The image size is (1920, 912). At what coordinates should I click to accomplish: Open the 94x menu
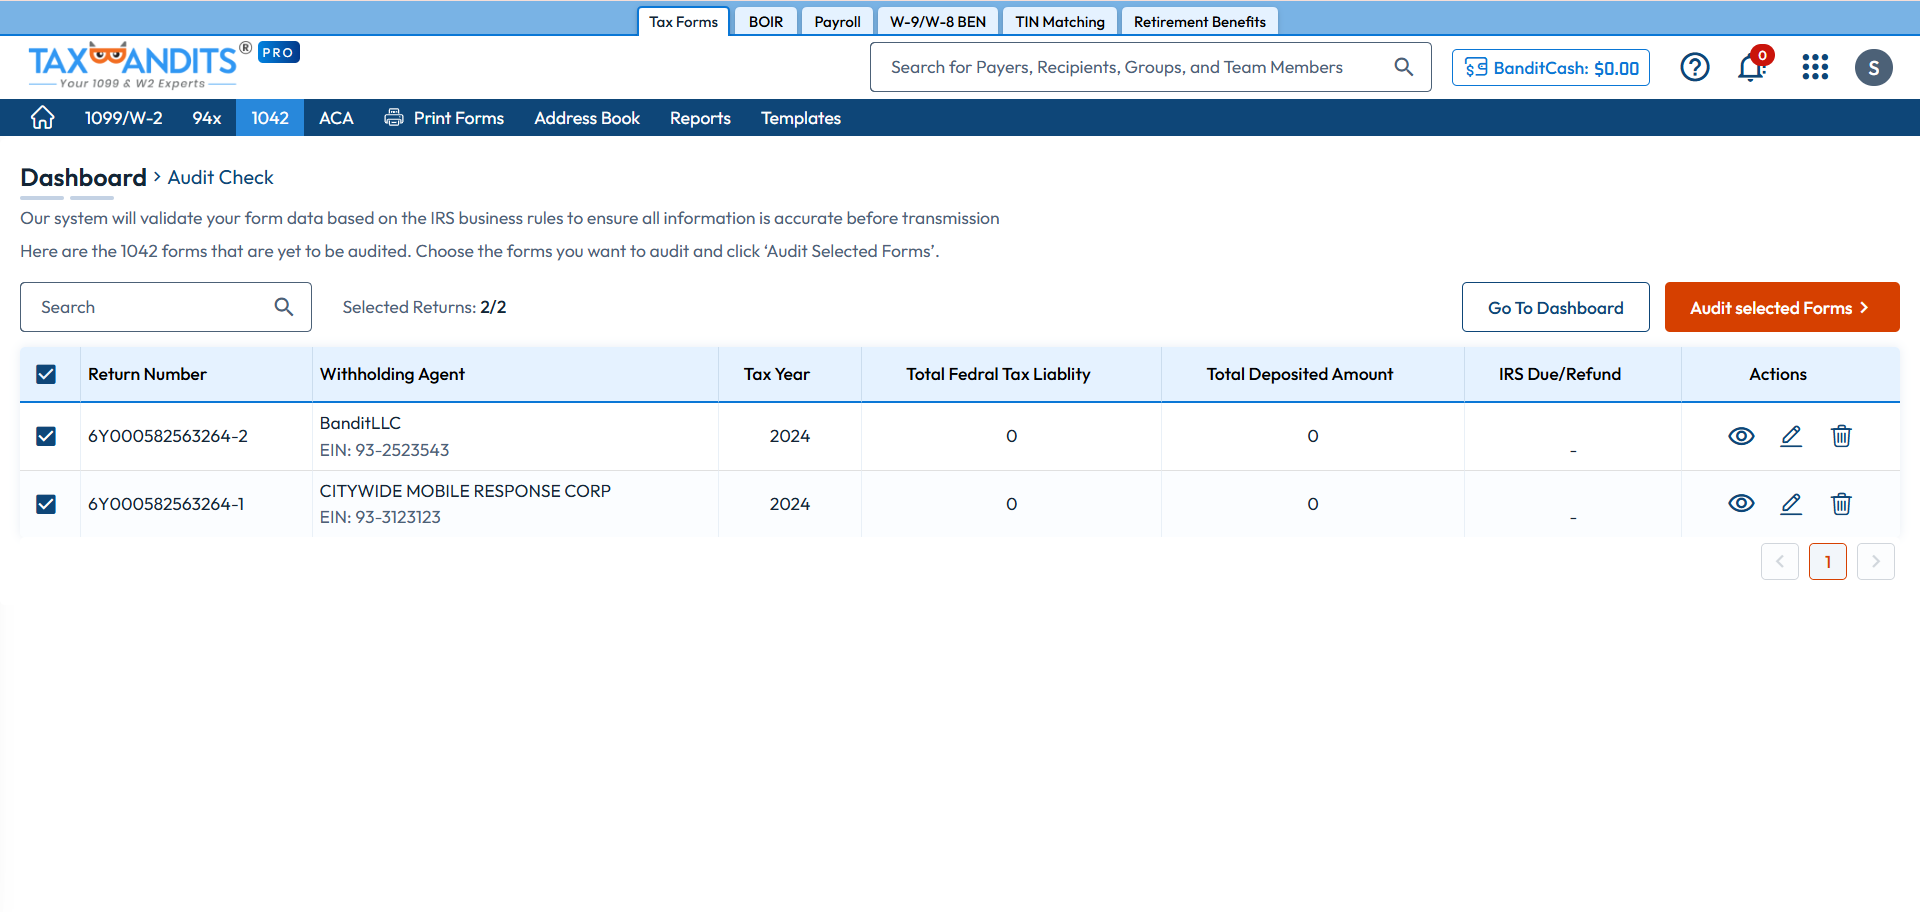coord(207,118)
